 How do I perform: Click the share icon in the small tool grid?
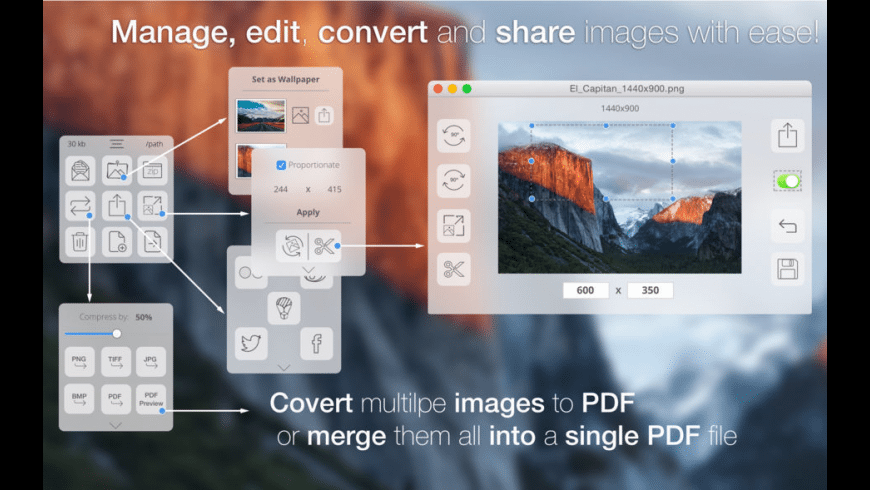(x=117, y=206)
